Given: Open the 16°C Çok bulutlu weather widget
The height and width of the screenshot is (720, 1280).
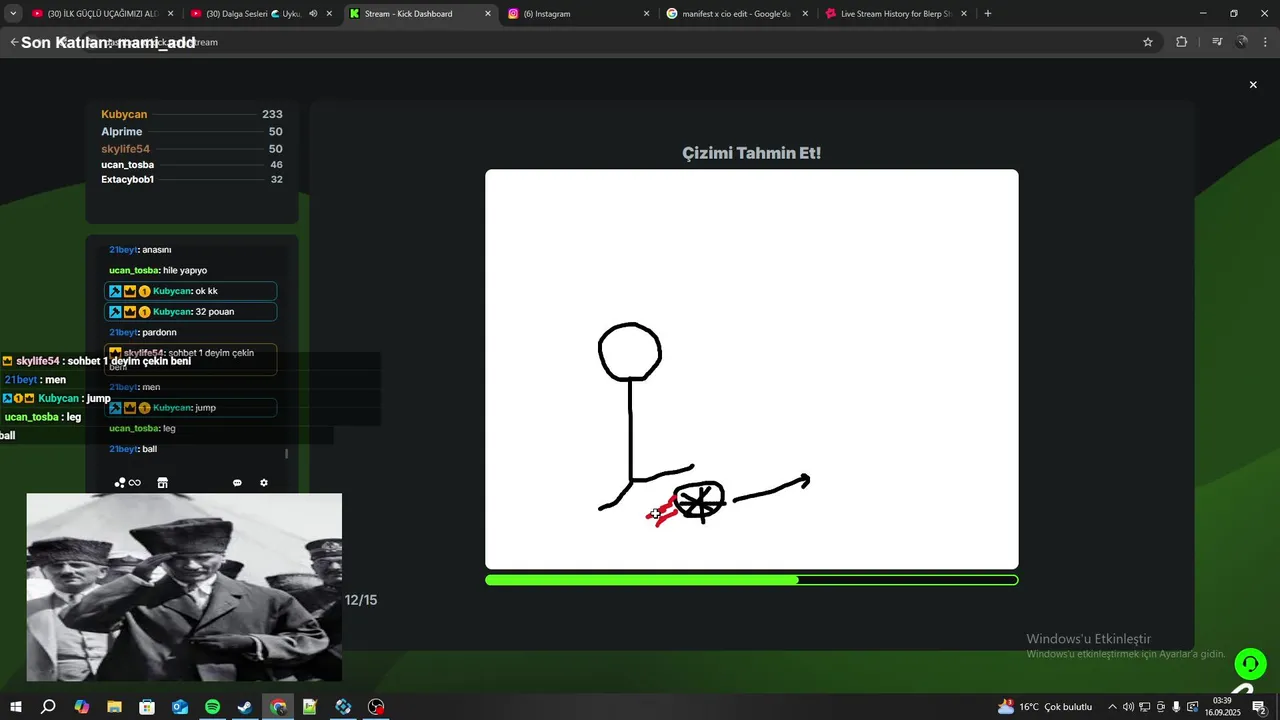Looking at the screenshot, I should (1045, 707).
